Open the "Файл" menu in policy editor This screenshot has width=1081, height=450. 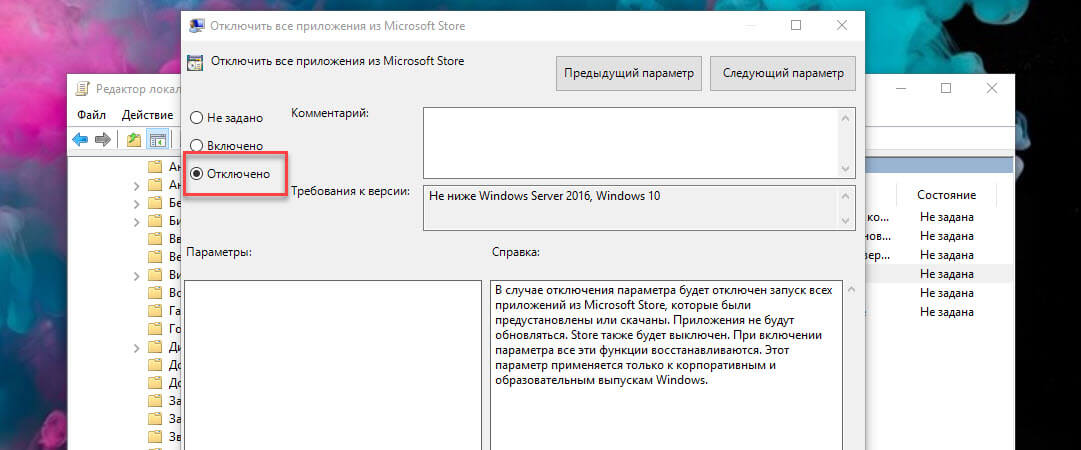tap(92, 114)
